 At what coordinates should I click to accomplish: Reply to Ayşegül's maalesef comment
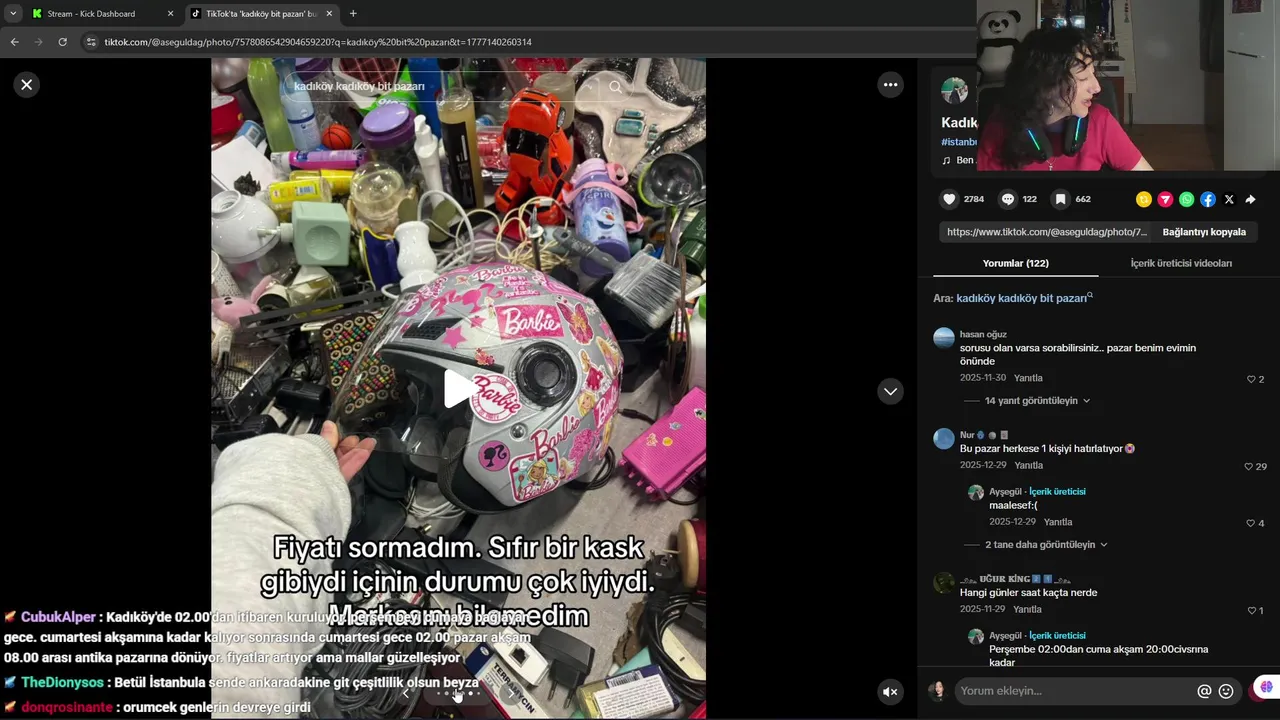pyautogui.click(x=1058, y=522)
